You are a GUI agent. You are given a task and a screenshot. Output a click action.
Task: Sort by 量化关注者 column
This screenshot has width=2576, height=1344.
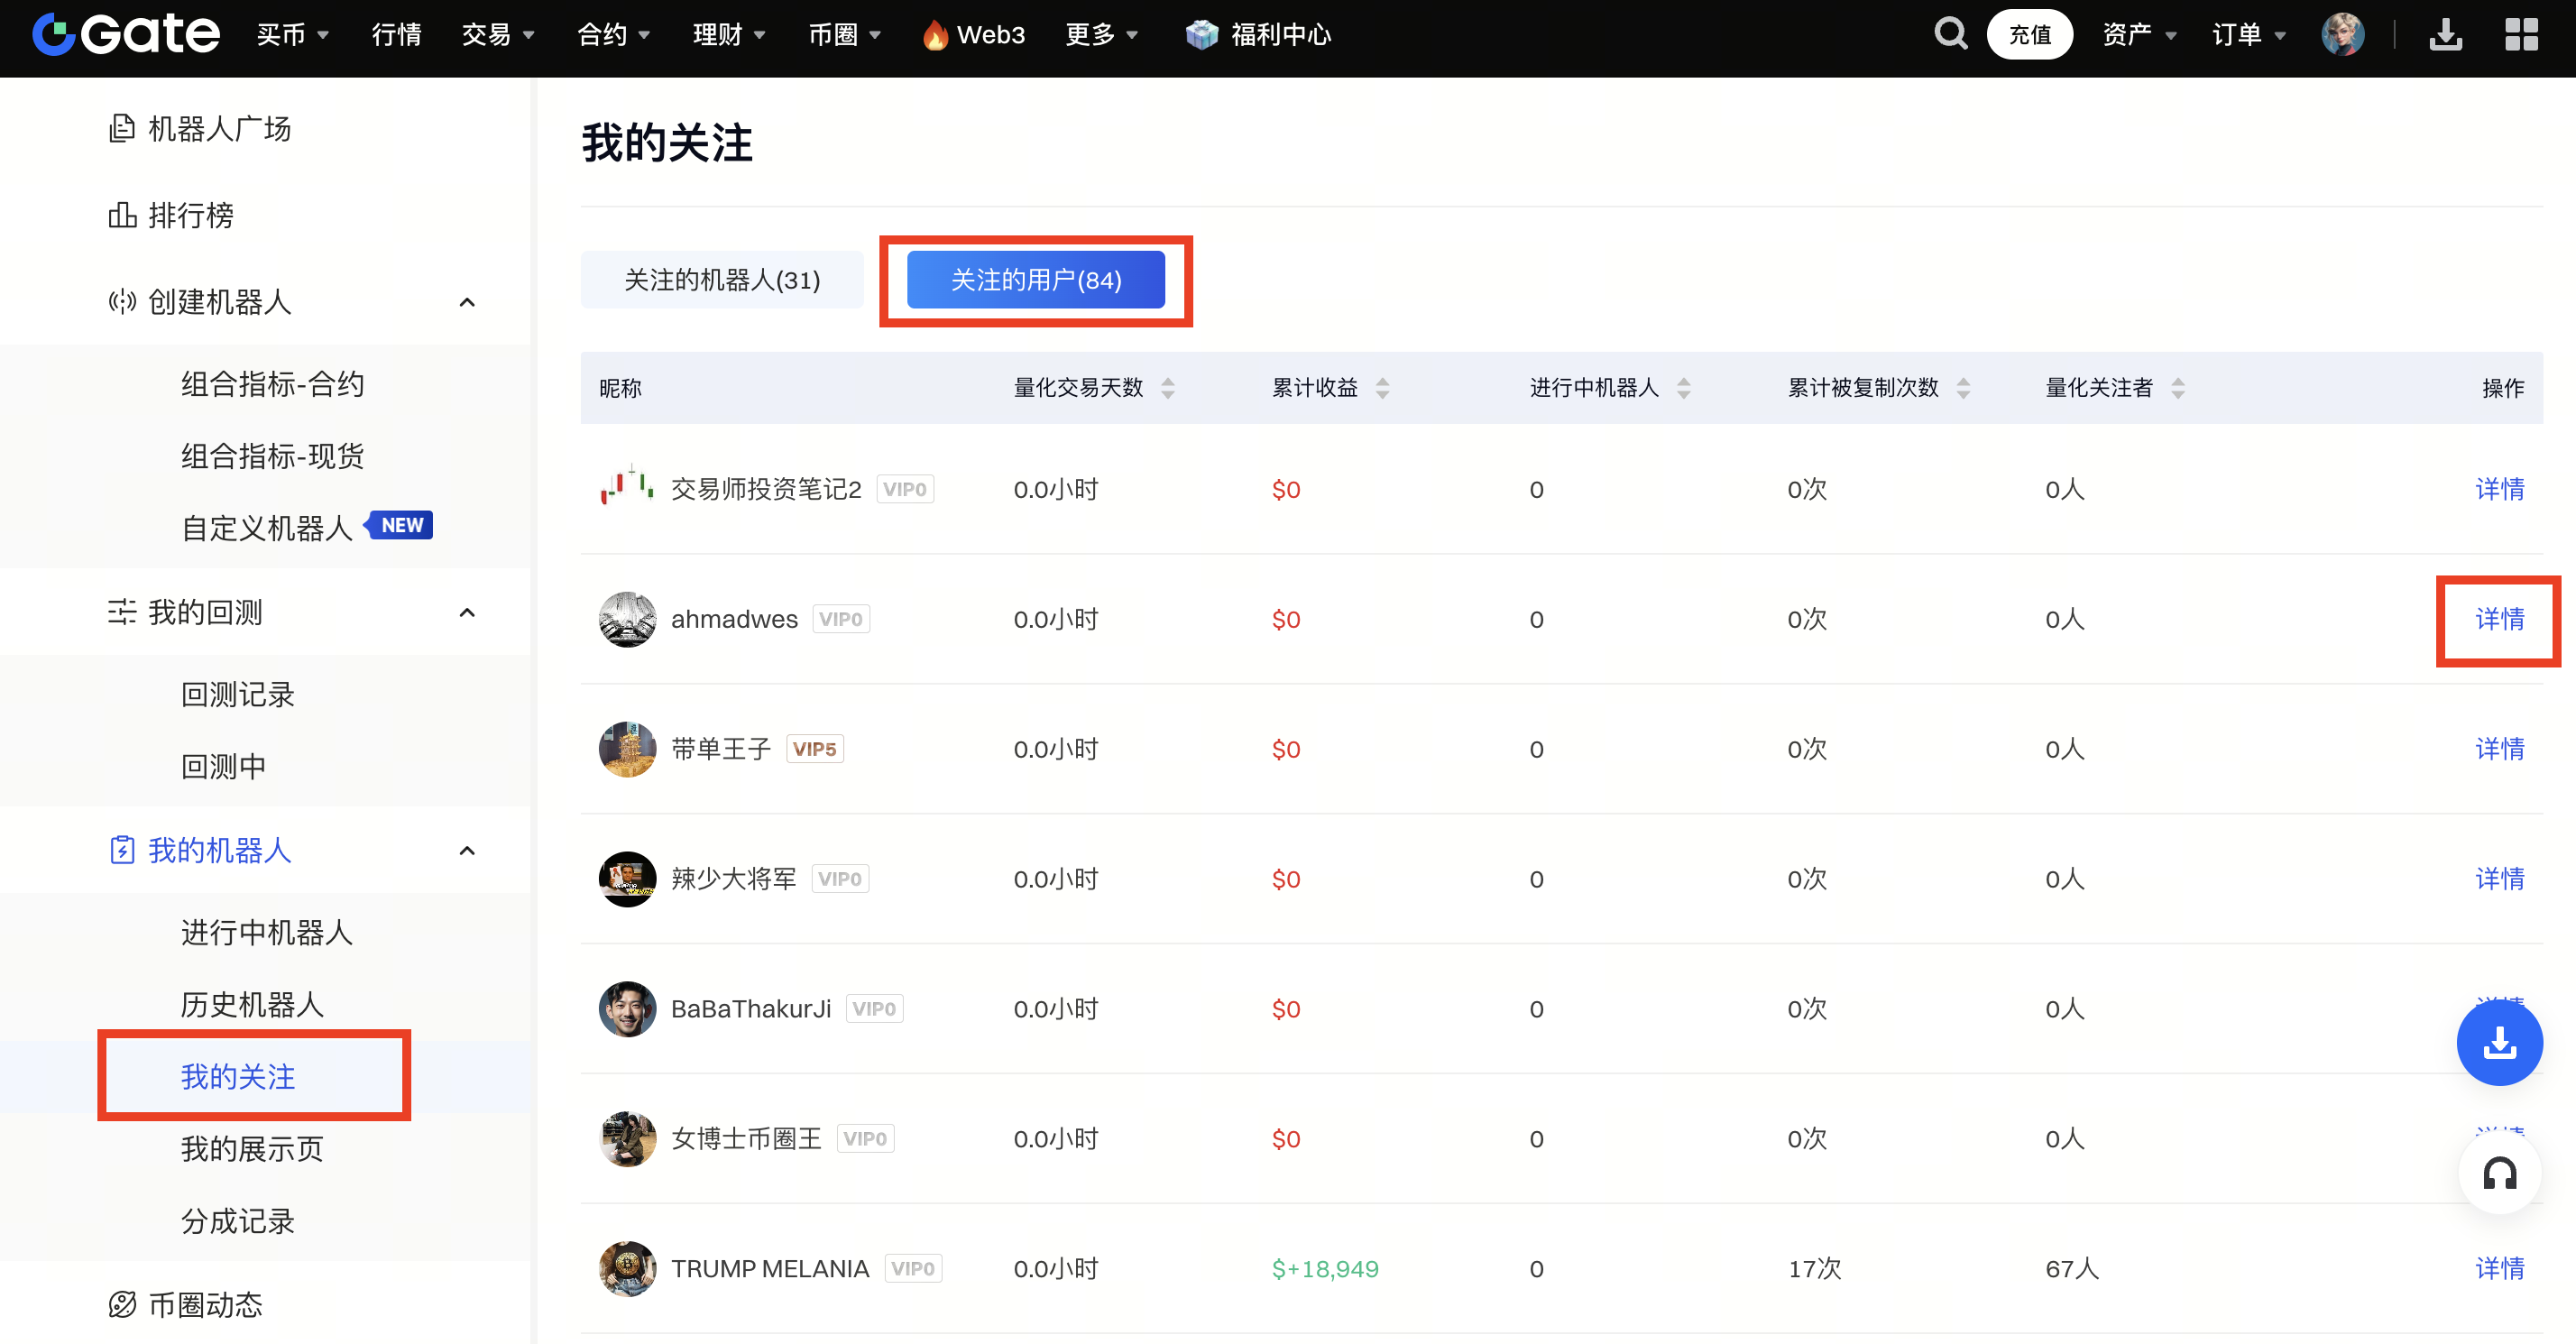point(2178,388)
